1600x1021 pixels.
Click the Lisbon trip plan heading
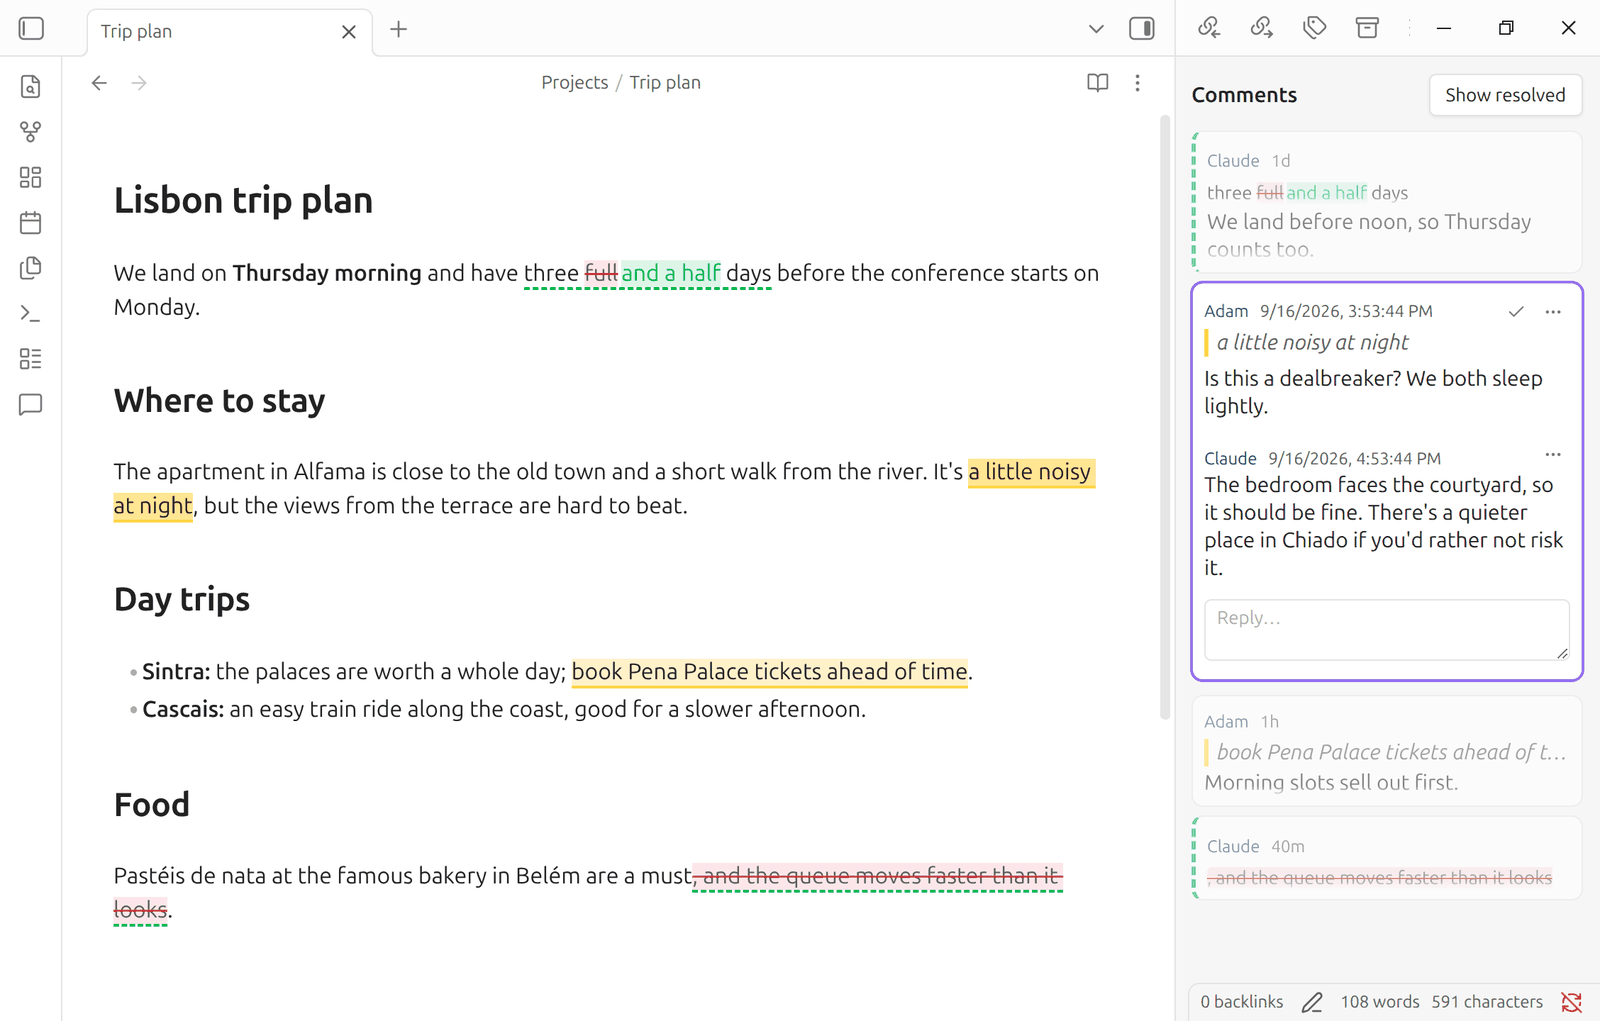tap(243, 200)
